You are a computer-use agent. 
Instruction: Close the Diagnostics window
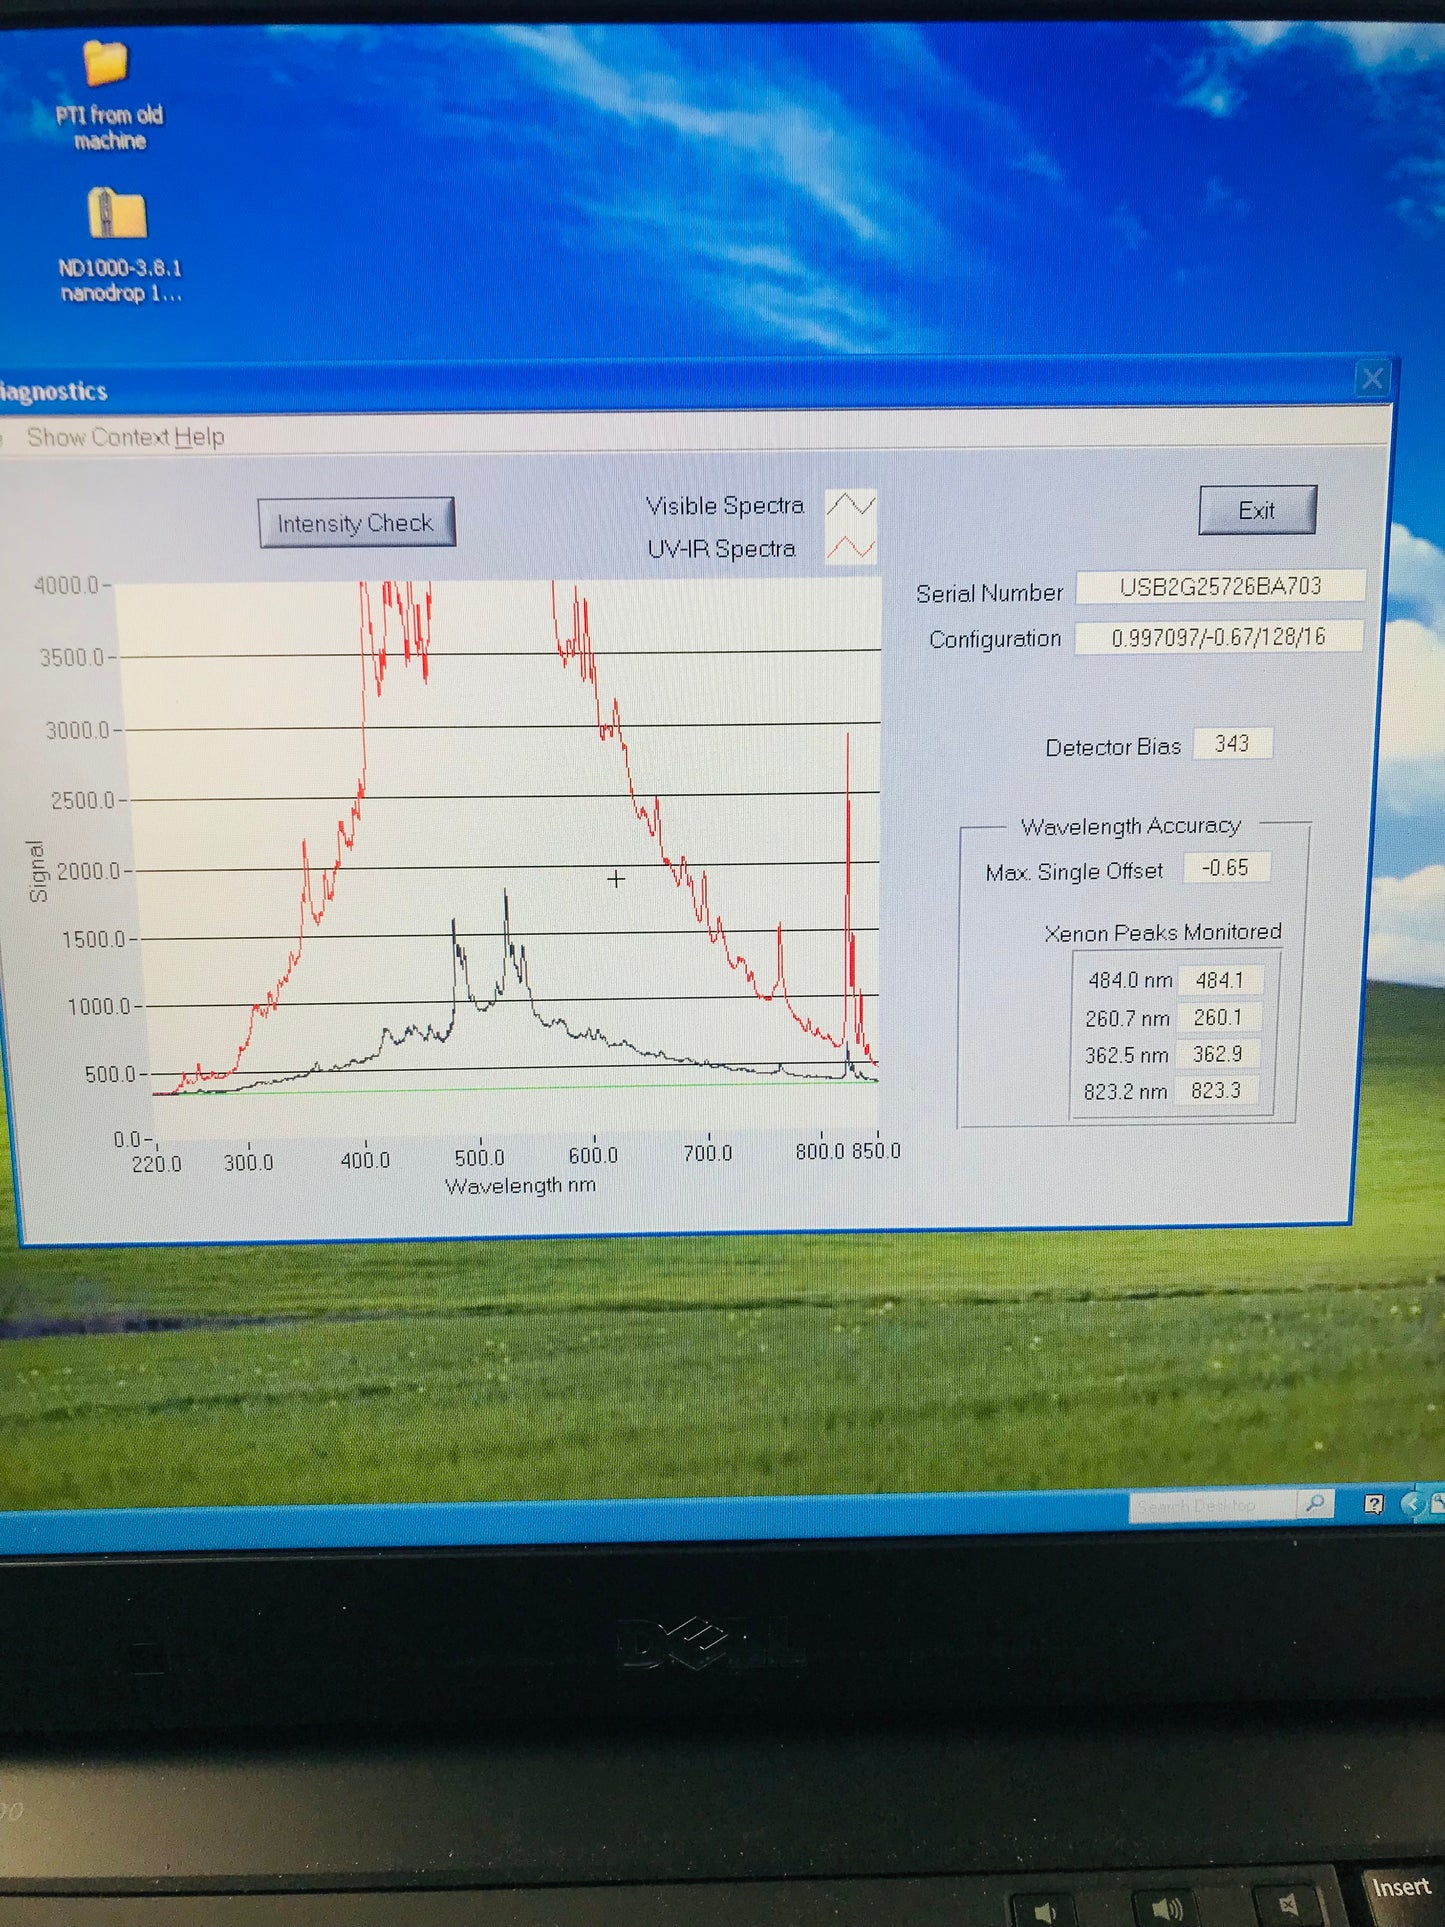coord(1372,378)
